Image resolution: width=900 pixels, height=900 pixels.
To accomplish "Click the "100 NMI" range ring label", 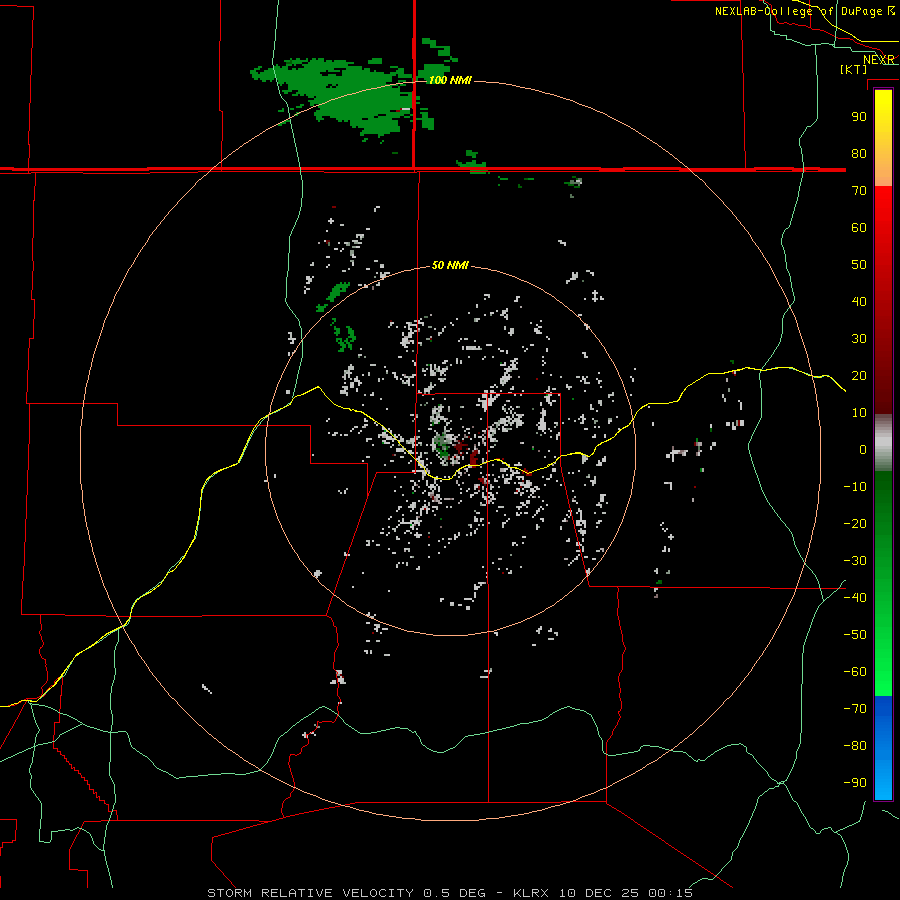I will click(450, 80).
